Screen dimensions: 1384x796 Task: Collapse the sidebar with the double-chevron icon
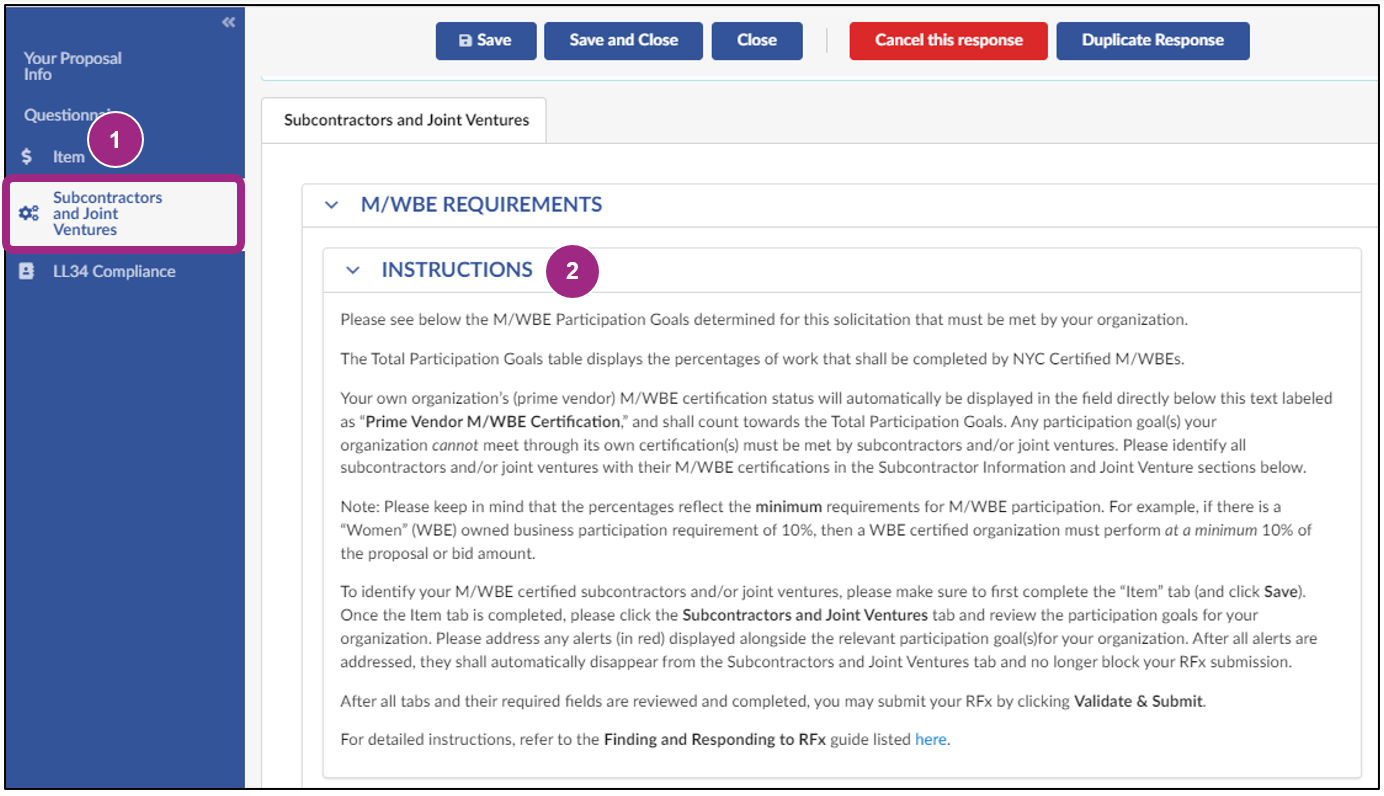point(228,20)
